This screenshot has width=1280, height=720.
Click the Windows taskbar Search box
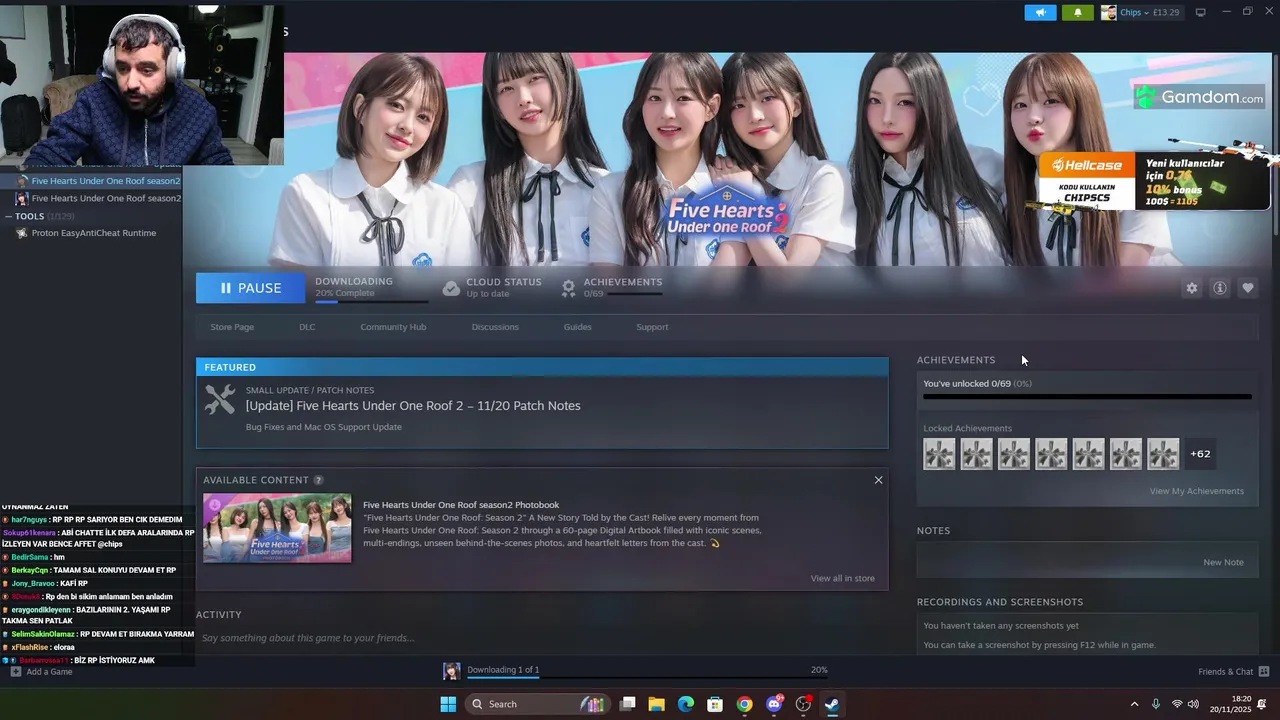[537, 704]
